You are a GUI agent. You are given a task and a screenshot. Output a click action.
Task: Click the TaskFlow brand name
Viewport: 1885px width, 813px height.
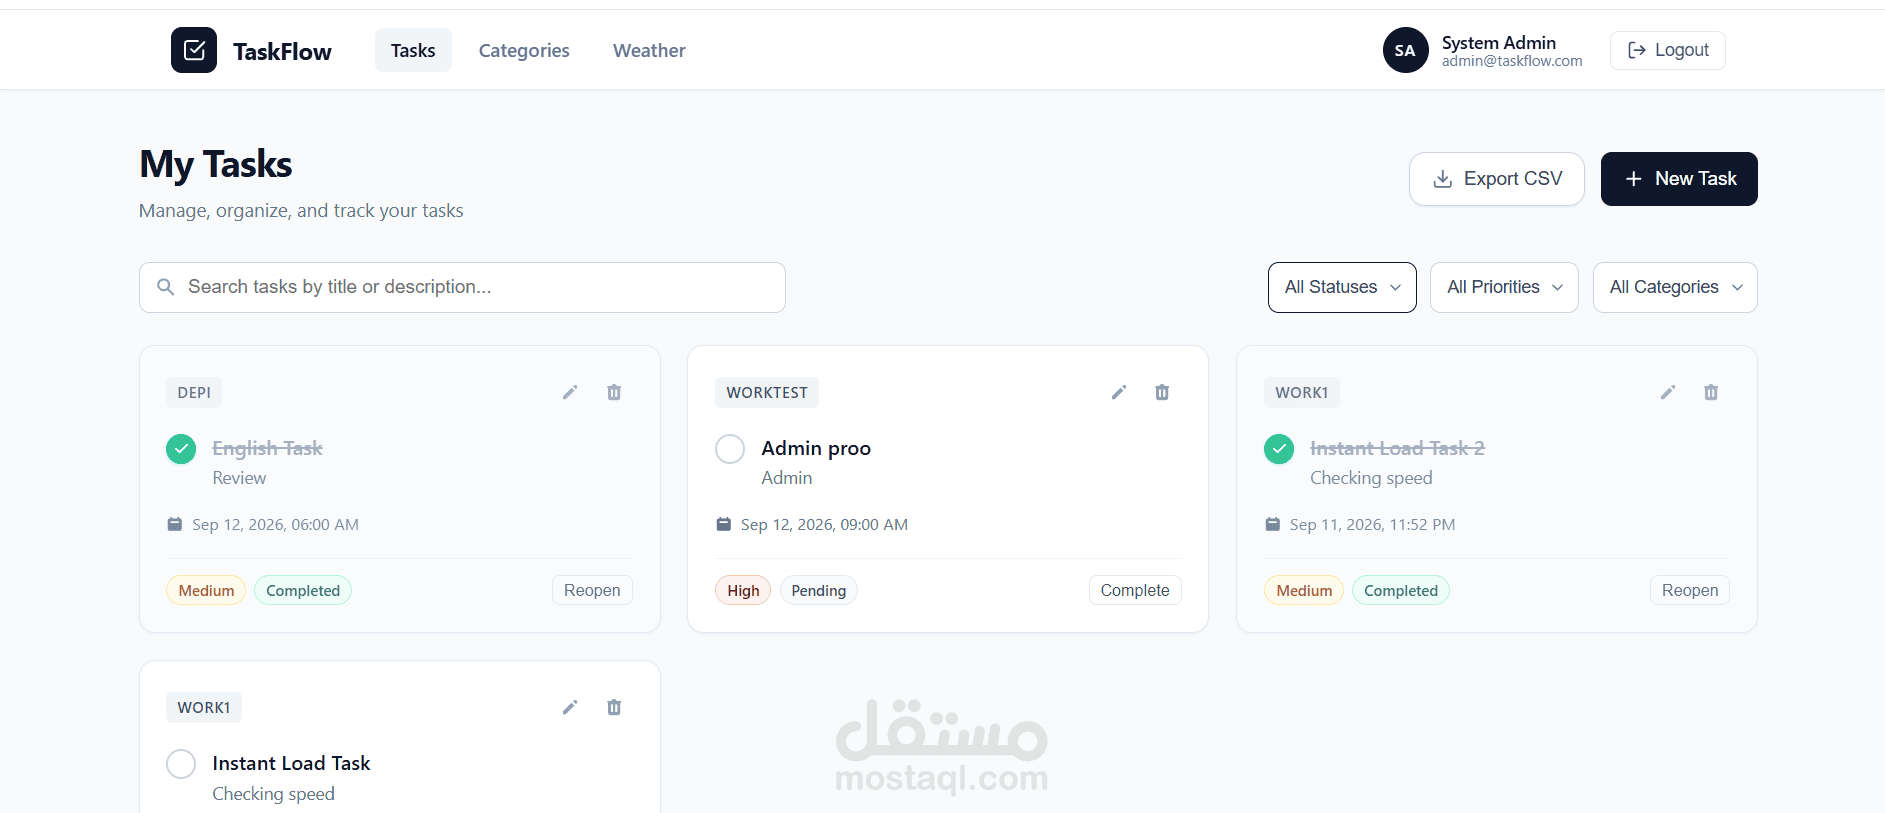(x=282, y=51)
